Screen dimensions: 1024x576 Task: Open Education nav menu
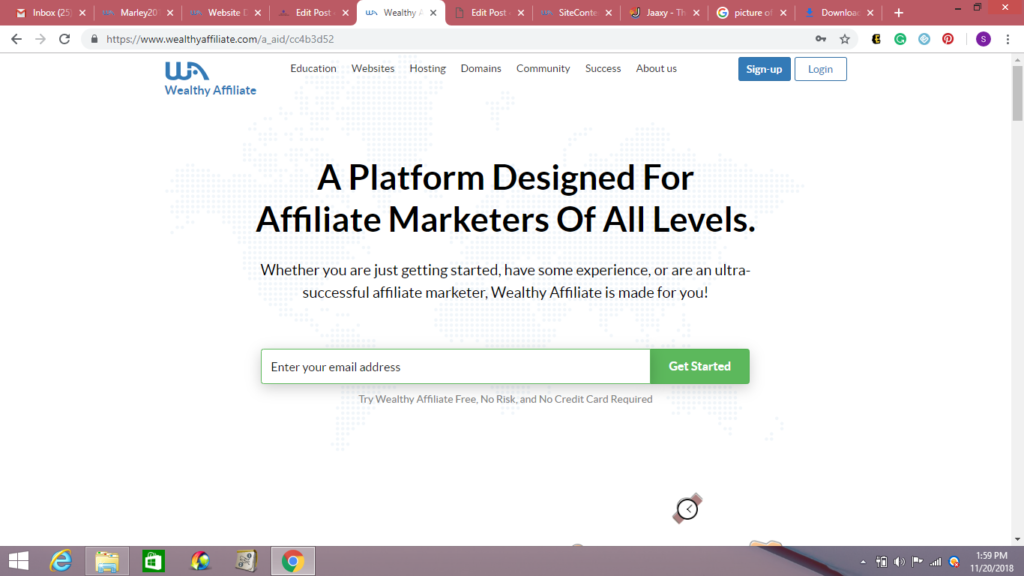pyautogui.click(x=313, y=69)
